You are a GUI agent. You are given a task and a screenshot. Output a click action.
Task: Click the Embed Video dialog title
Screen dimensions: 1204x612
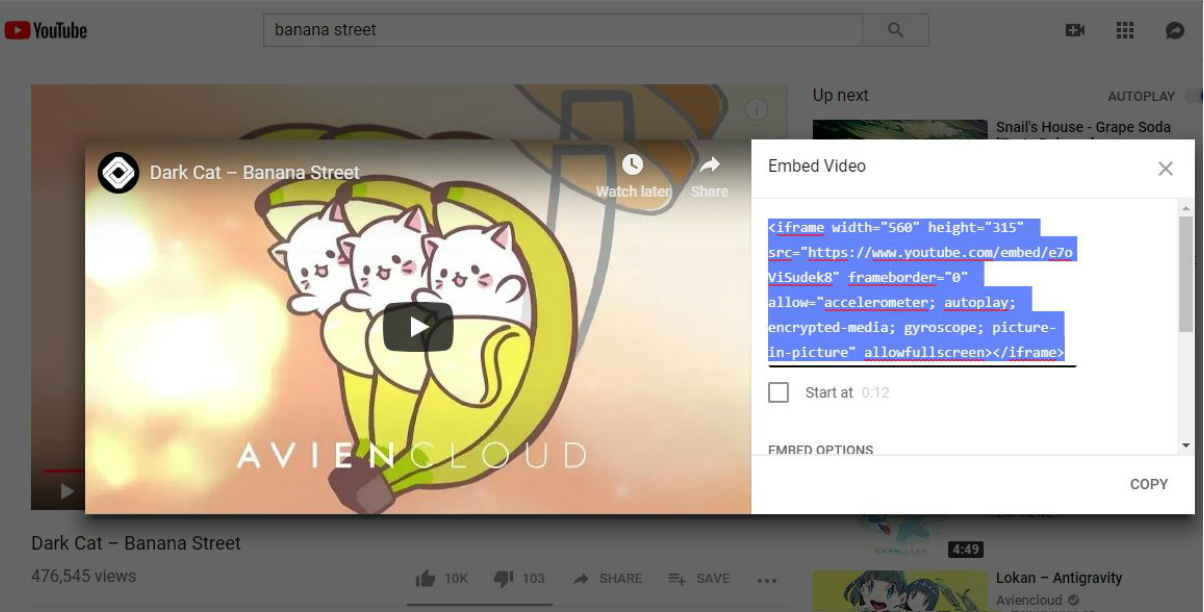click(x=817, y=166)
